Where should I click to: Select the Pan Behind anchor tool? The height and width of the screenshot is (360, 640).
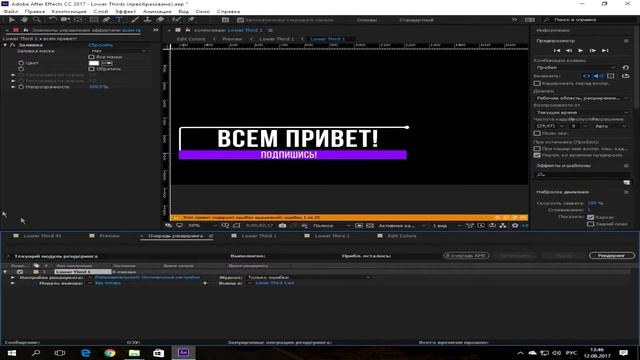78,20
